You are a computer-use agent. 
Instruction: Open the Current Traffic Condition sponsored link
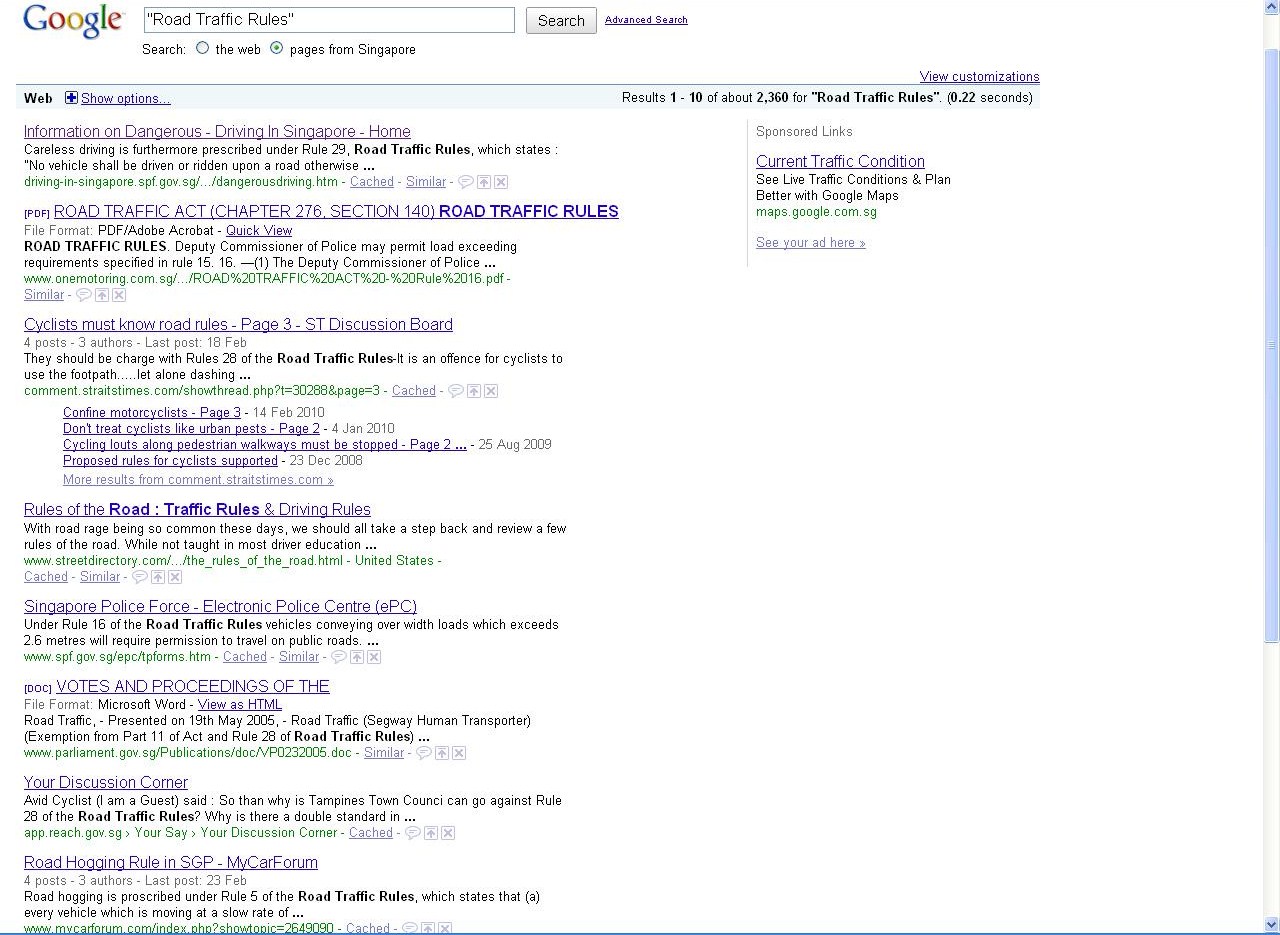coord(840,161)
